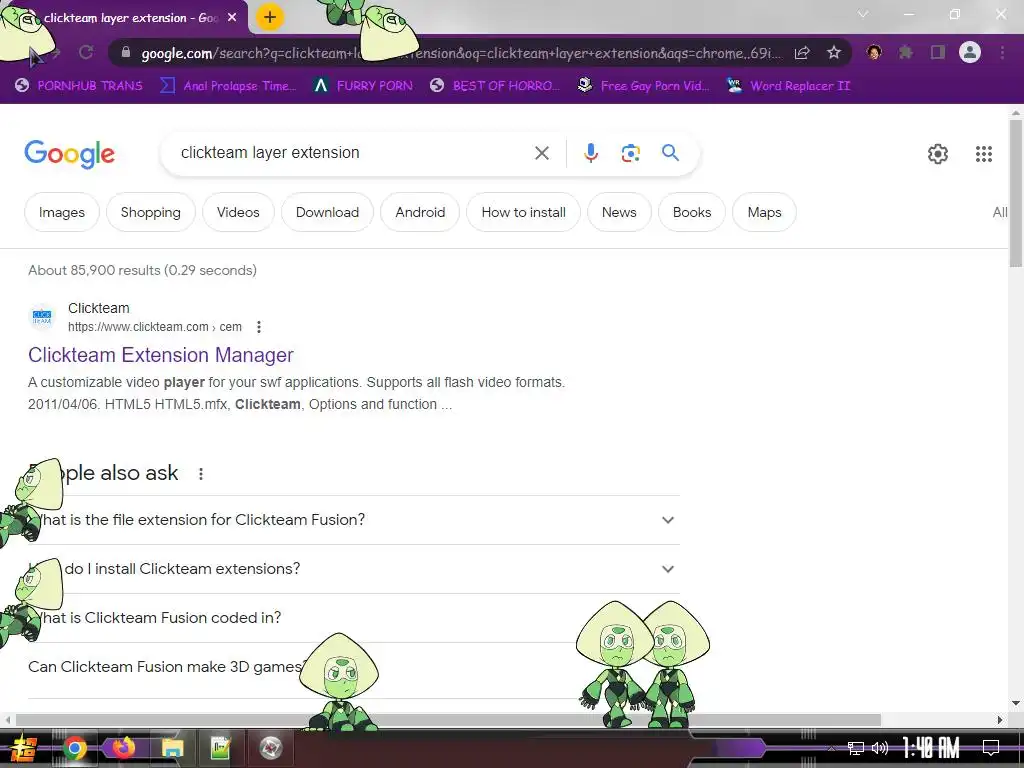Filter results by Books
The width and height of the screenshot is (1024, 768).
tap(692, 212)
